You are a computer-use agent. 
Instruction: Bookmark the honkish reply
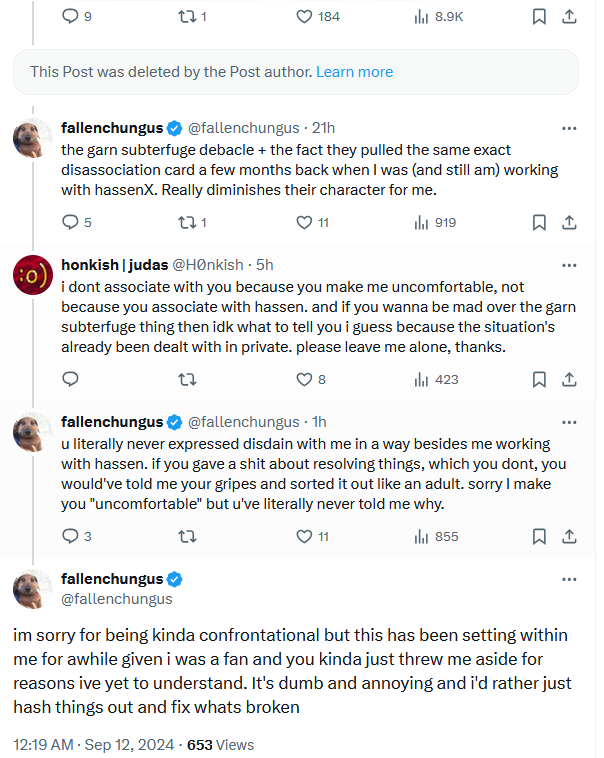tap(539, 379)
